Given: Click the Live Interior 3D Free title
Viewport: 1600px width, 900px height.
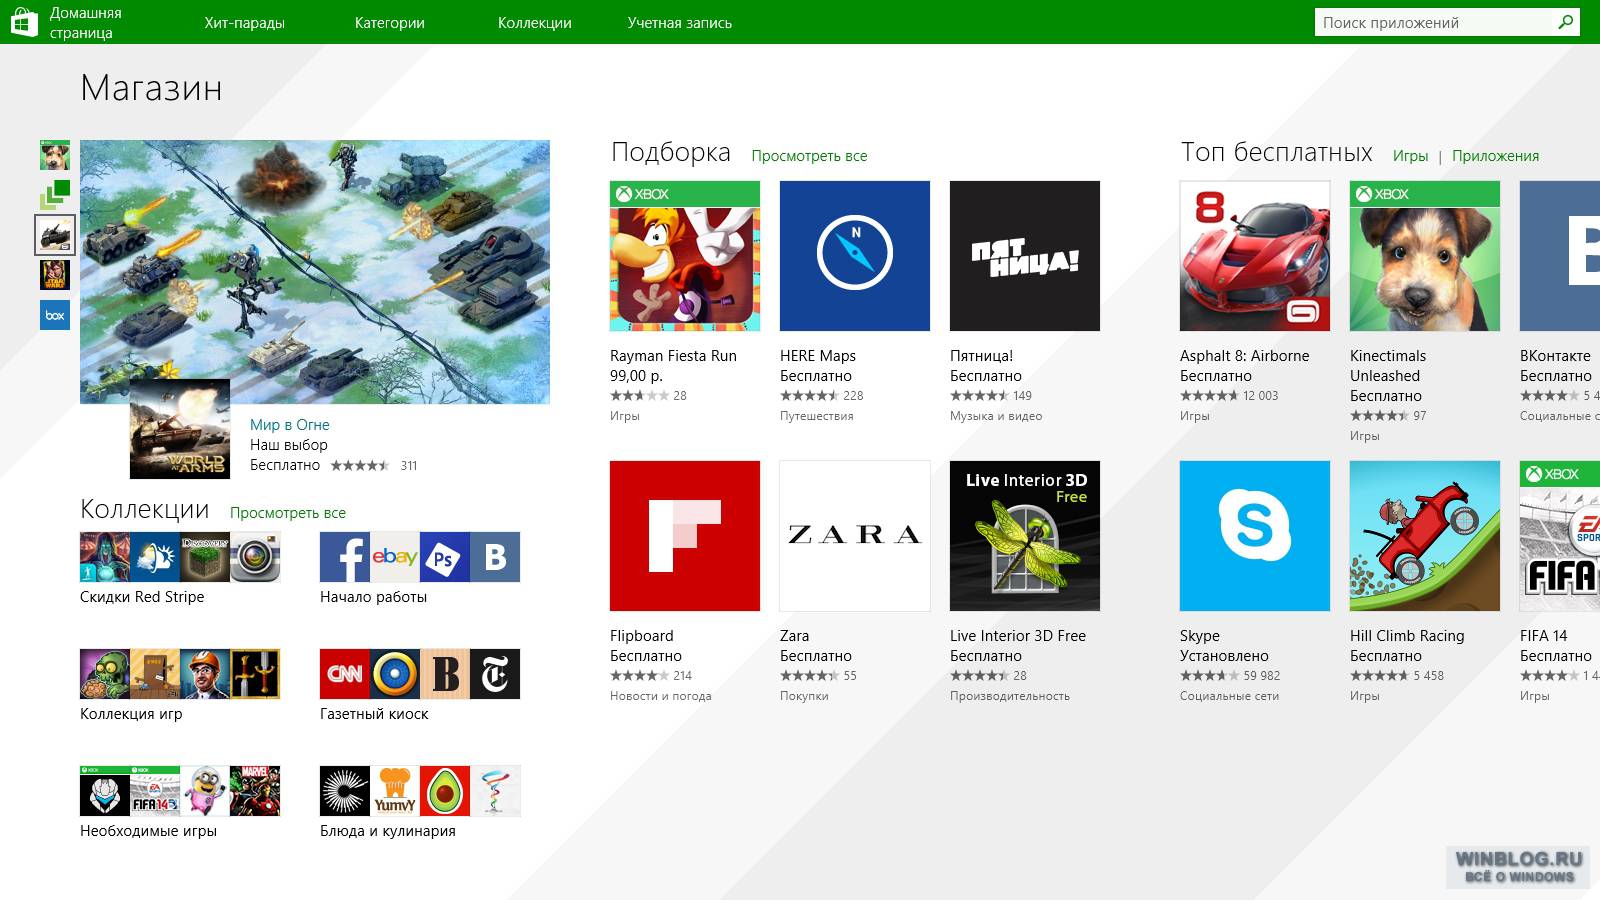Looking at the screenshot, I should click(1018, 636).
